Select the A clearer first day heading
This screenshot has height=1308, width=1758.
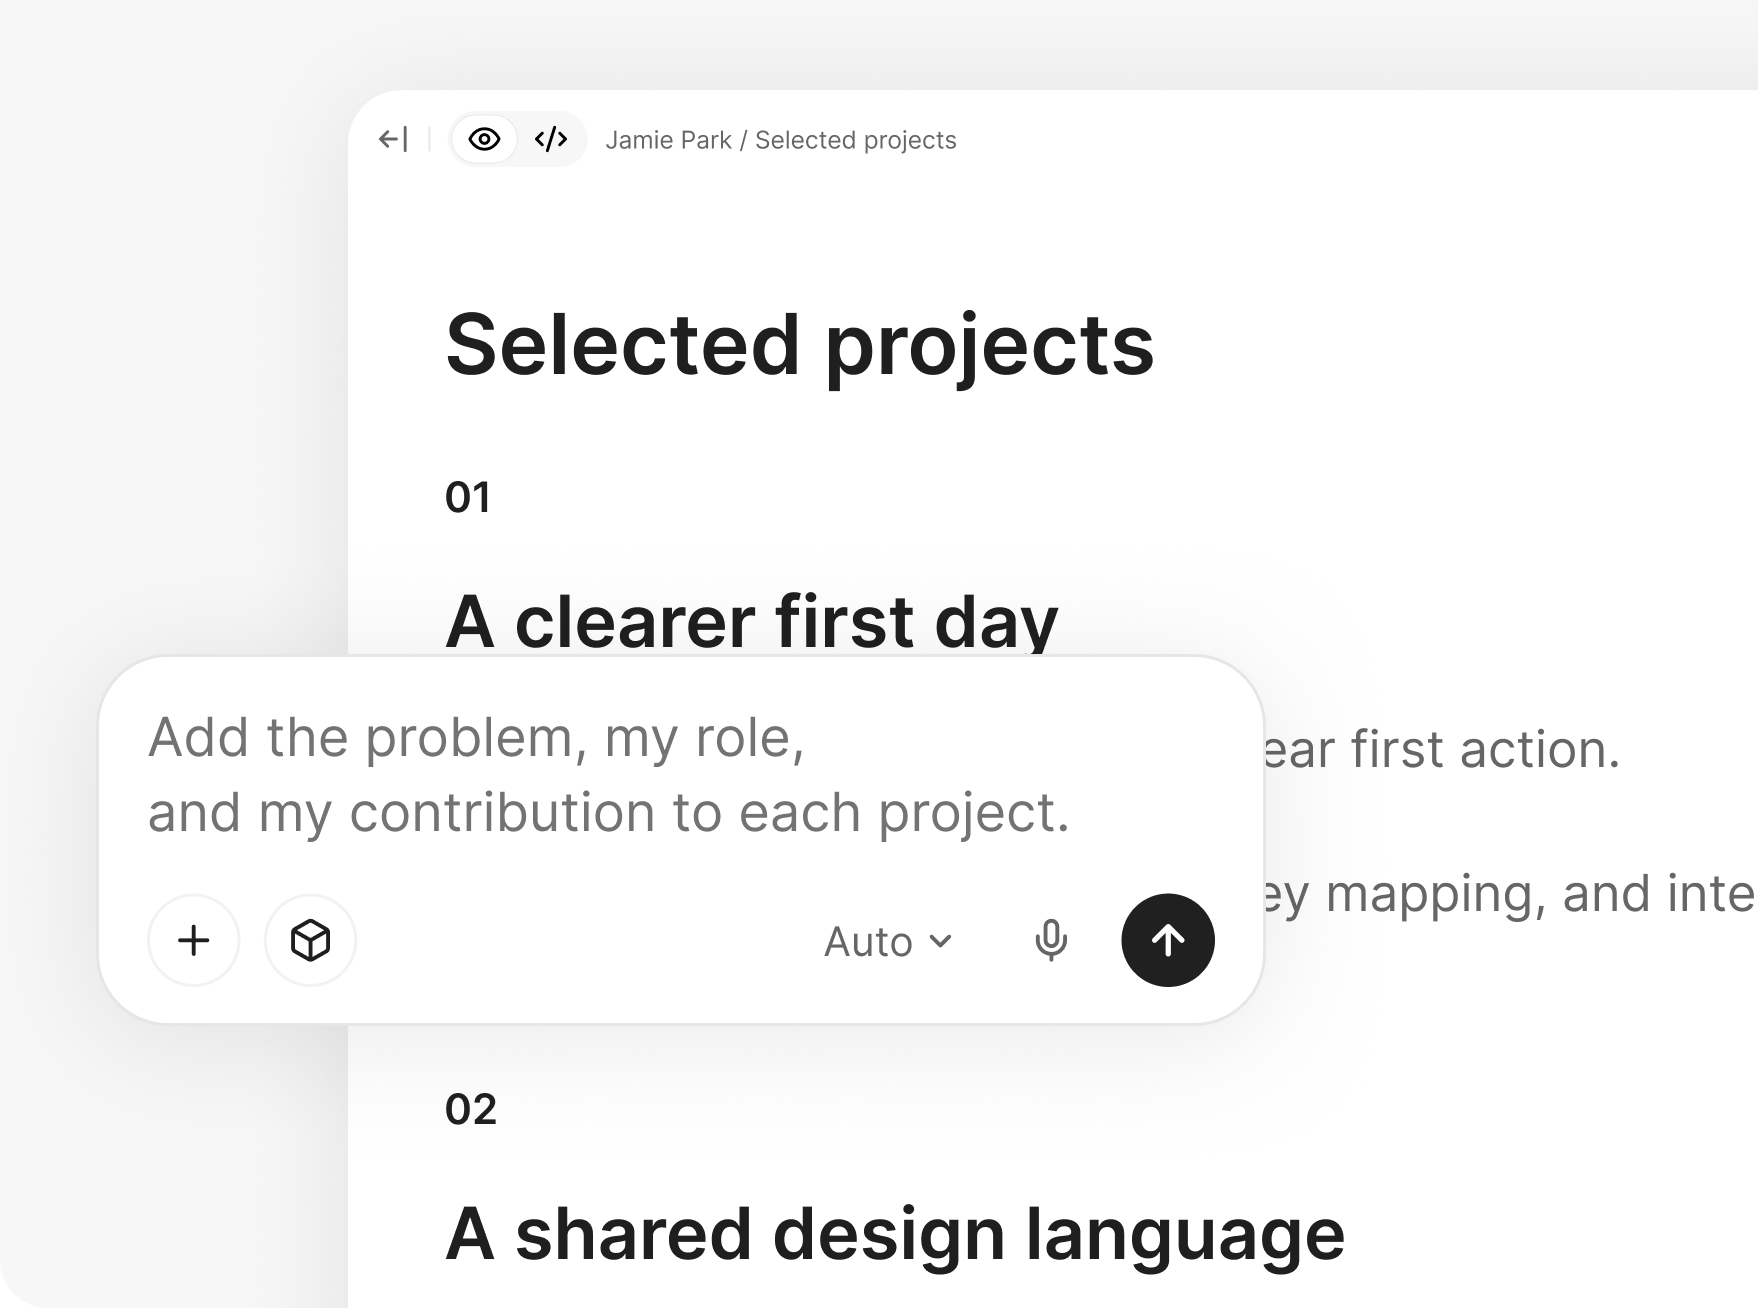click(x=751, y=622)
